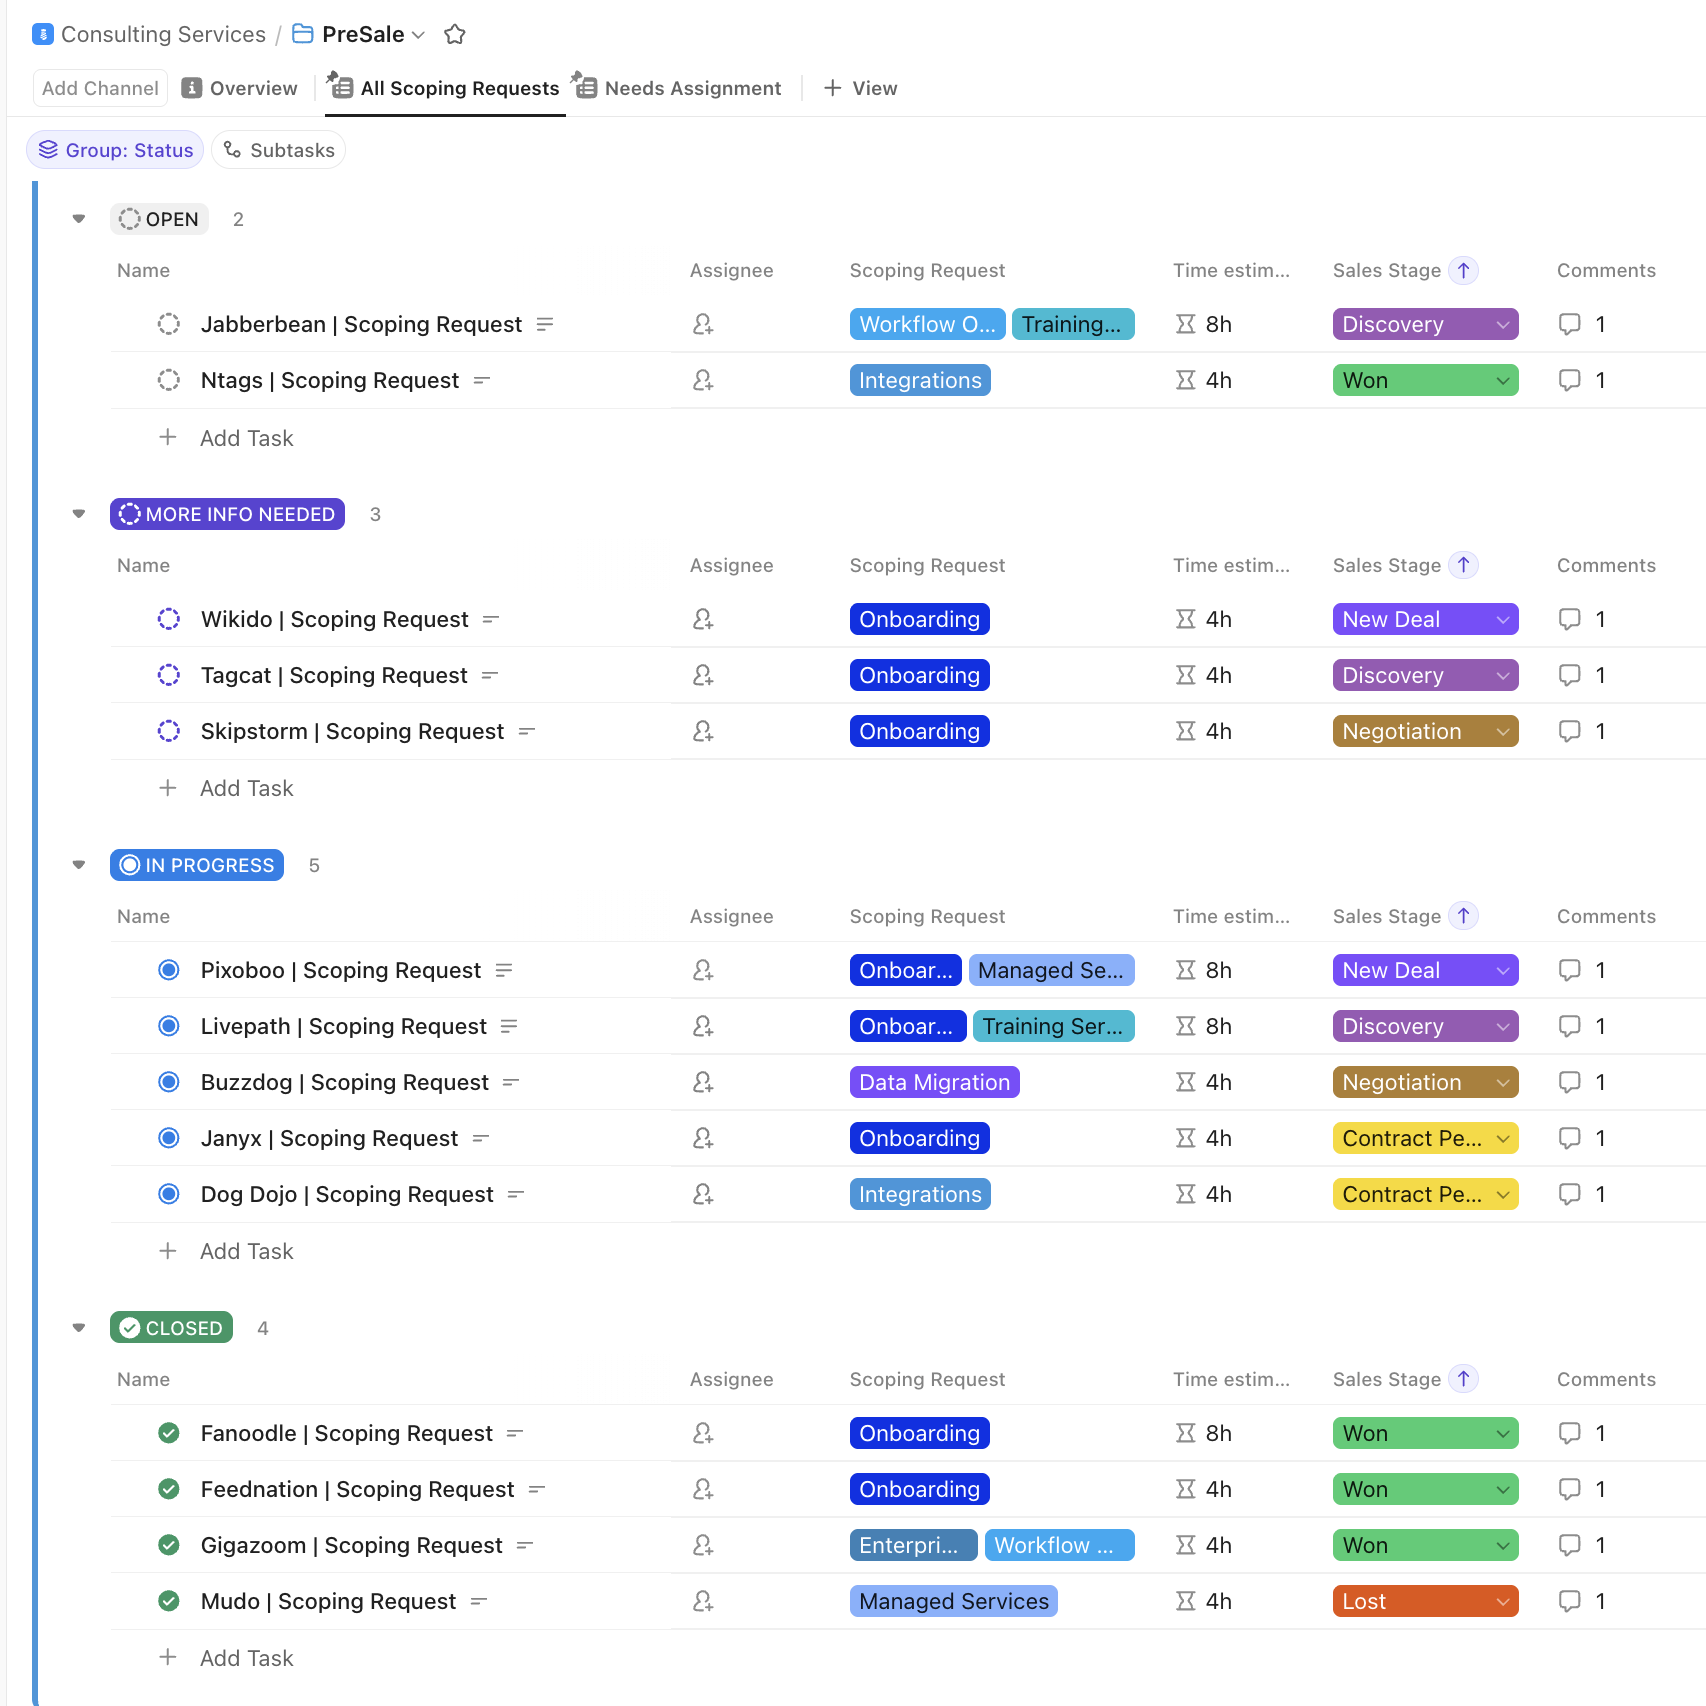
Task: Assign someone to Buzzdog scoping request
Action: click(703, 1082)
